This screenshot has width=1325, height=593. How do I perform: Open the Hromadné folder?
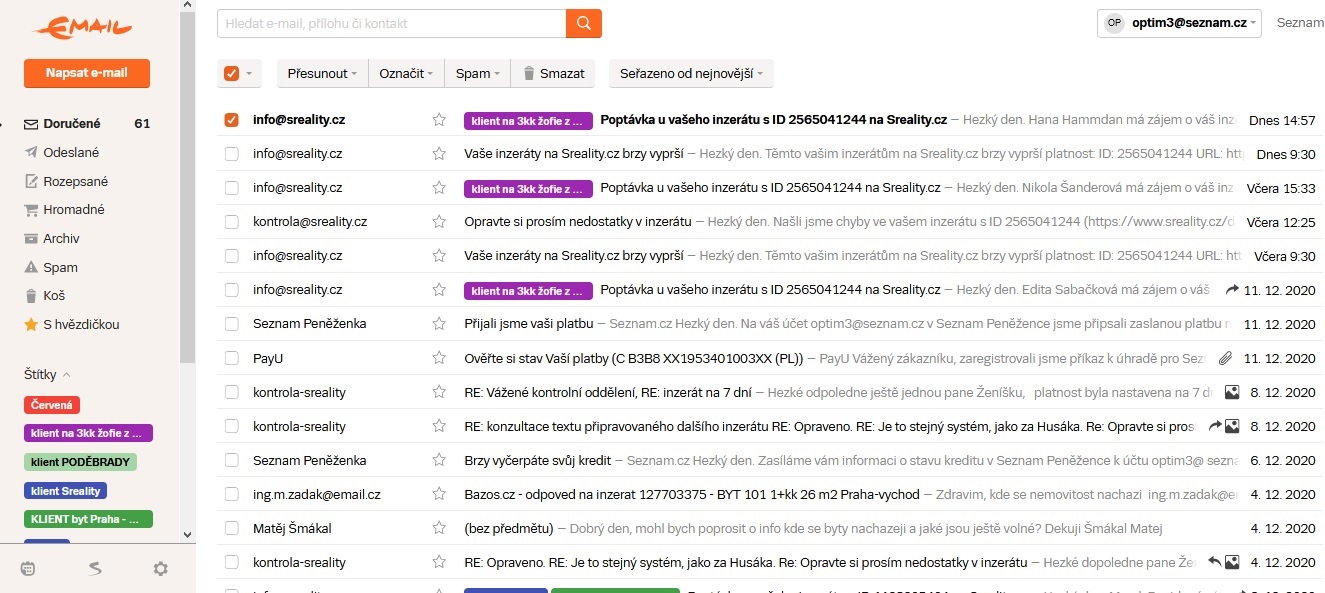73,210
